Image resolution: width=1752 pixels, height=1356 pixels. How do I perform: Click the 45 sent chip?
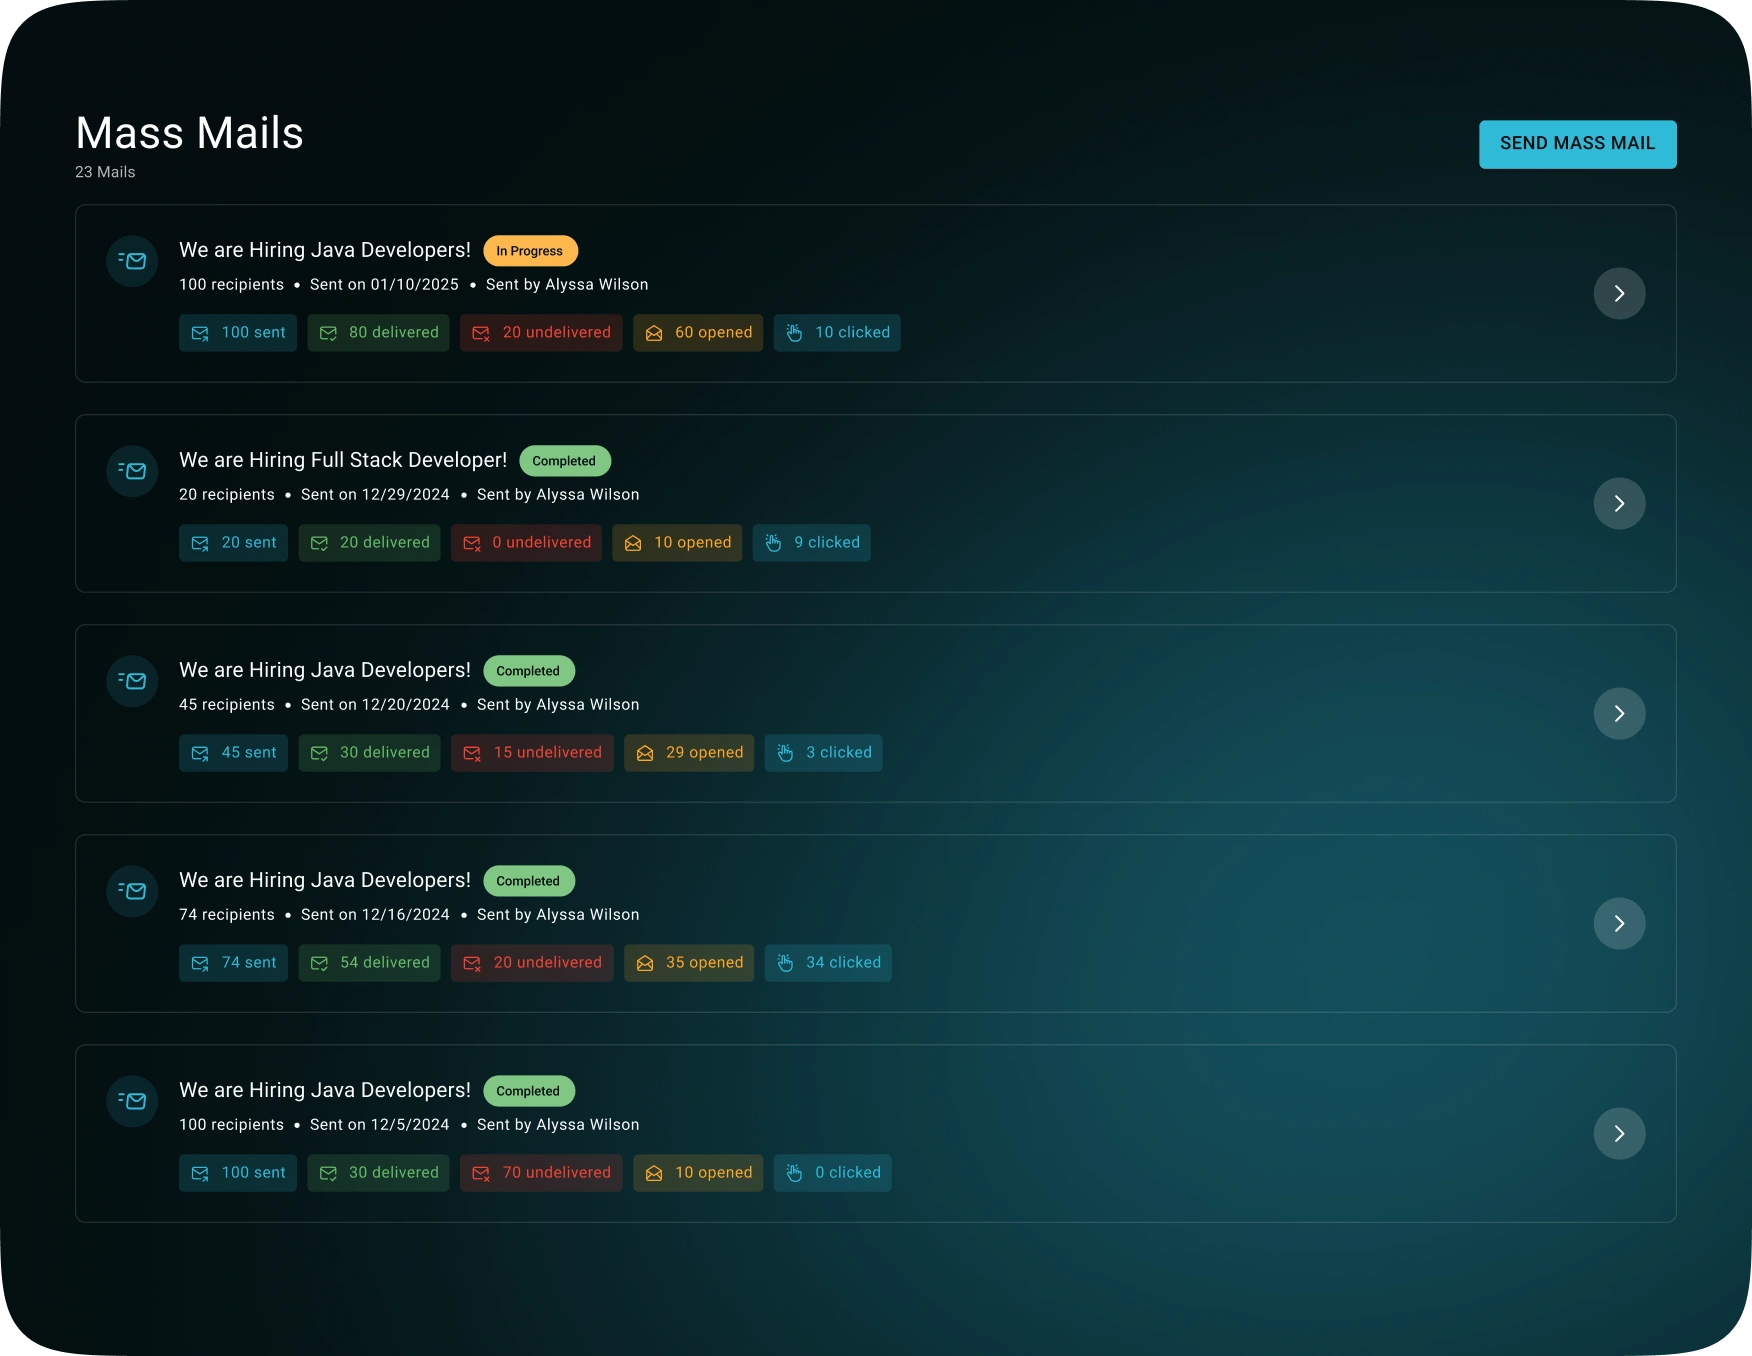point(233,753)
